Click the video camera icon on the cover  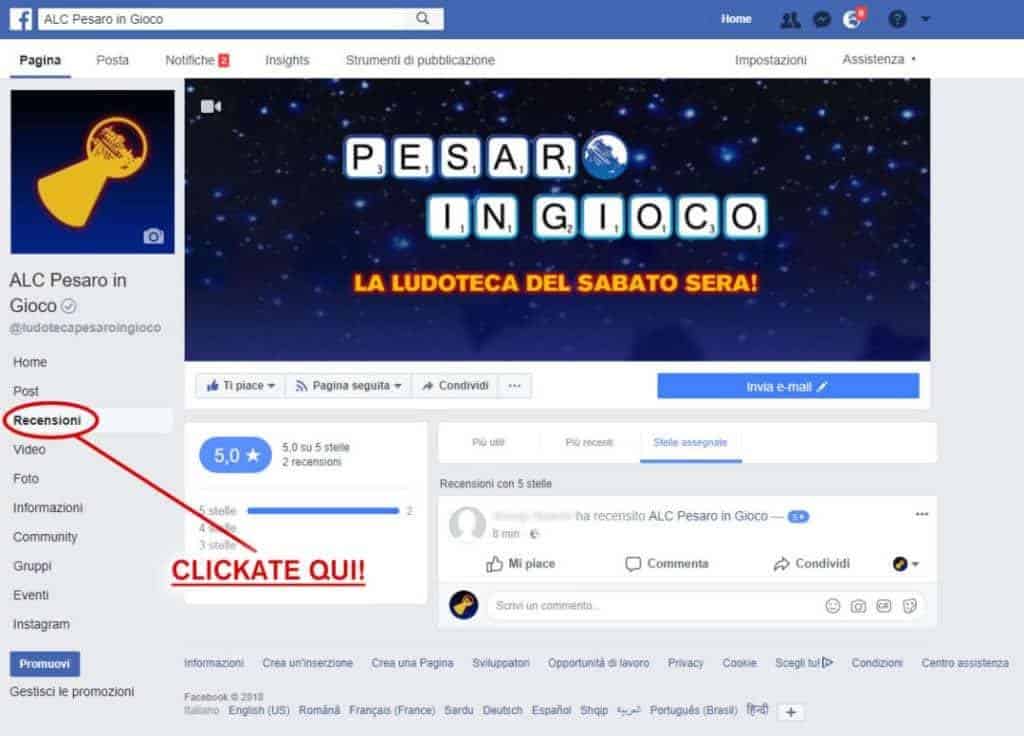[210, 106]
